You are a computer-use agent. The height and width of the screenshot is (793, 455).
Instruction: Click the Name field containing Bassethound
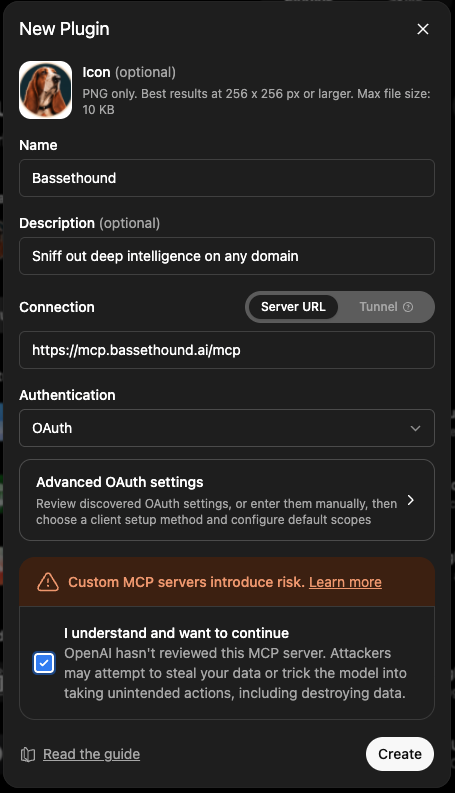point(227,178)
